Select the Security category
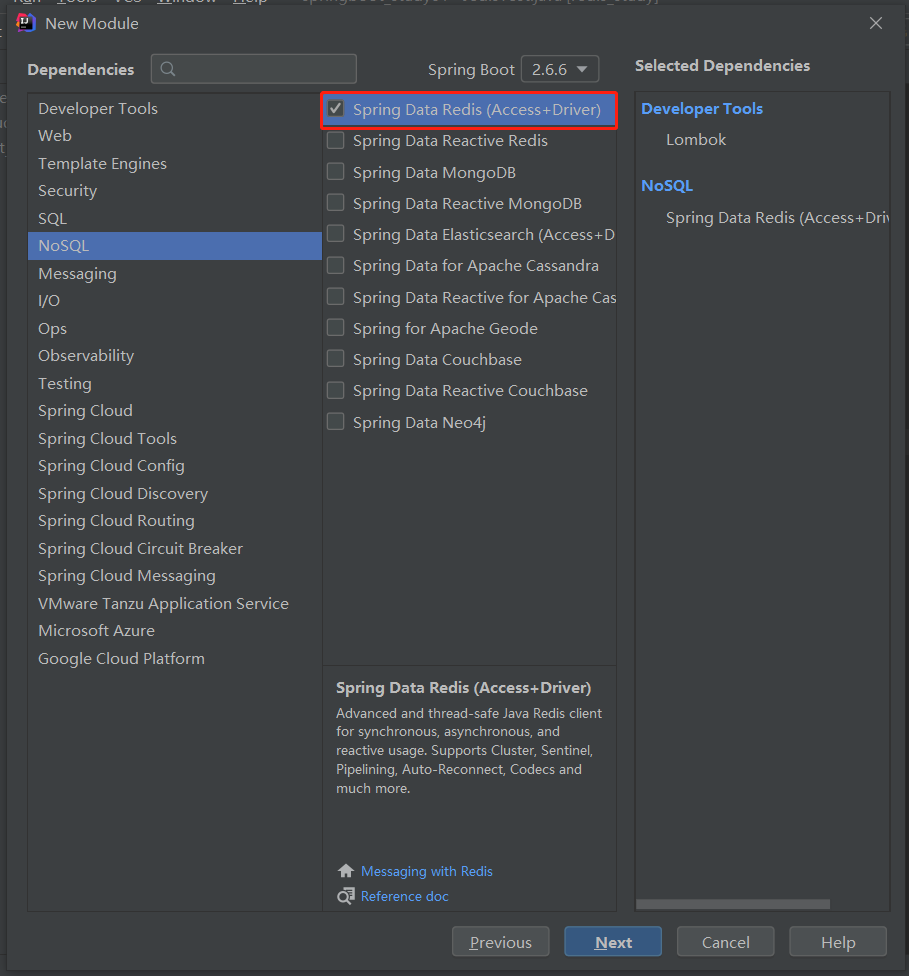 (175, 191)
